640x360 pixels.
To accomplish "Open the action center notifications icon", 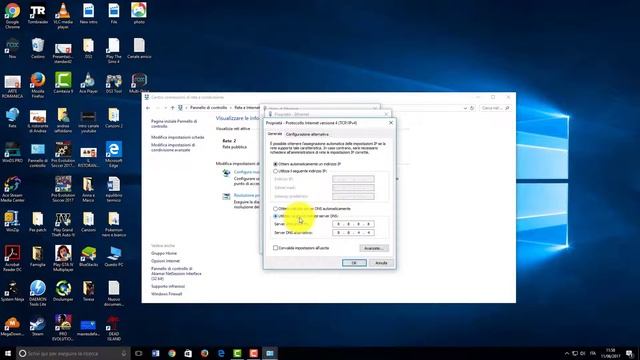I will tap(630, 353).
